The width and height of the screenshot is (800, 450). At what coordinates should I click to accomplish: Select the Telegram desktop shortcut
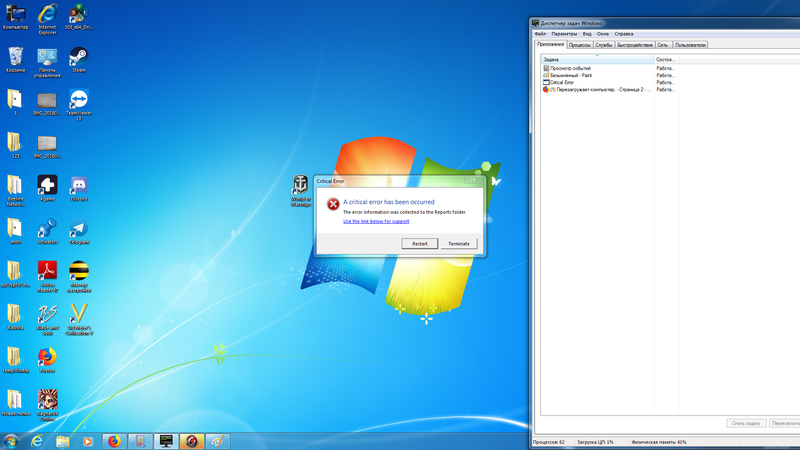(x=79, y=231)
